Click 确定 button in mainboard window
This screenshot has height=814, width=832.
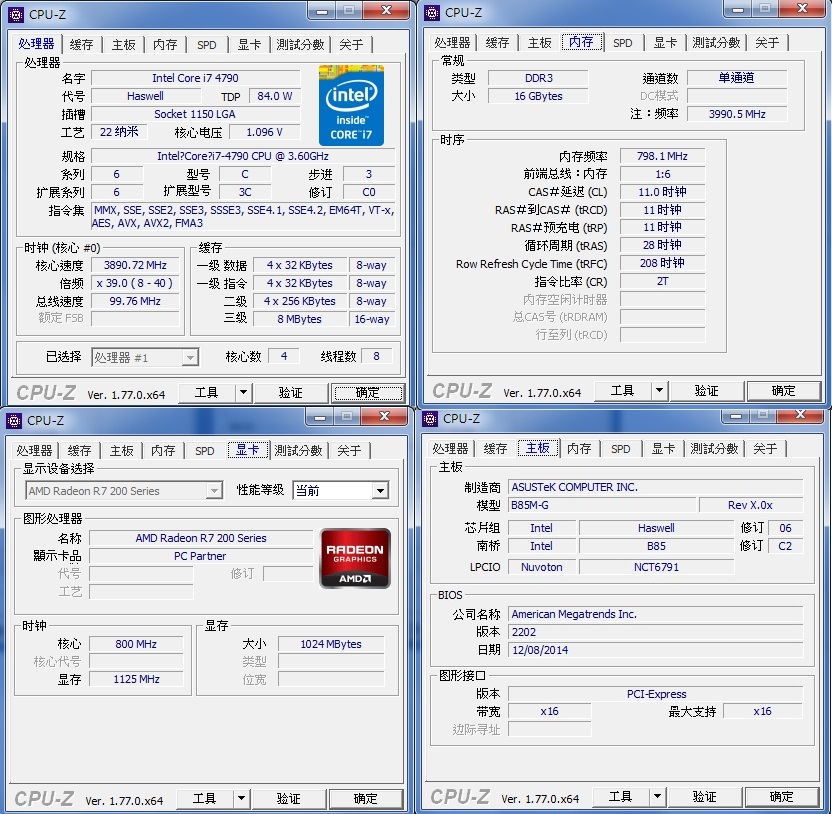click(x=781, y=796)
